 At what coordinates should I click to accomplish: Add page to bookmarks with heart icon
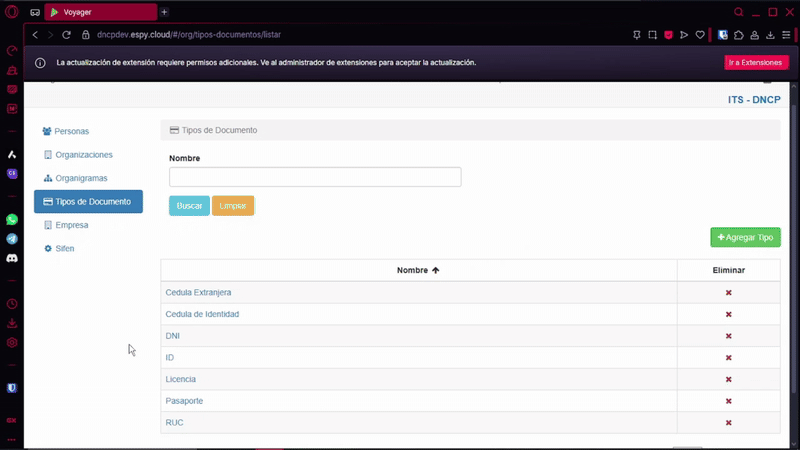(700, 35)
